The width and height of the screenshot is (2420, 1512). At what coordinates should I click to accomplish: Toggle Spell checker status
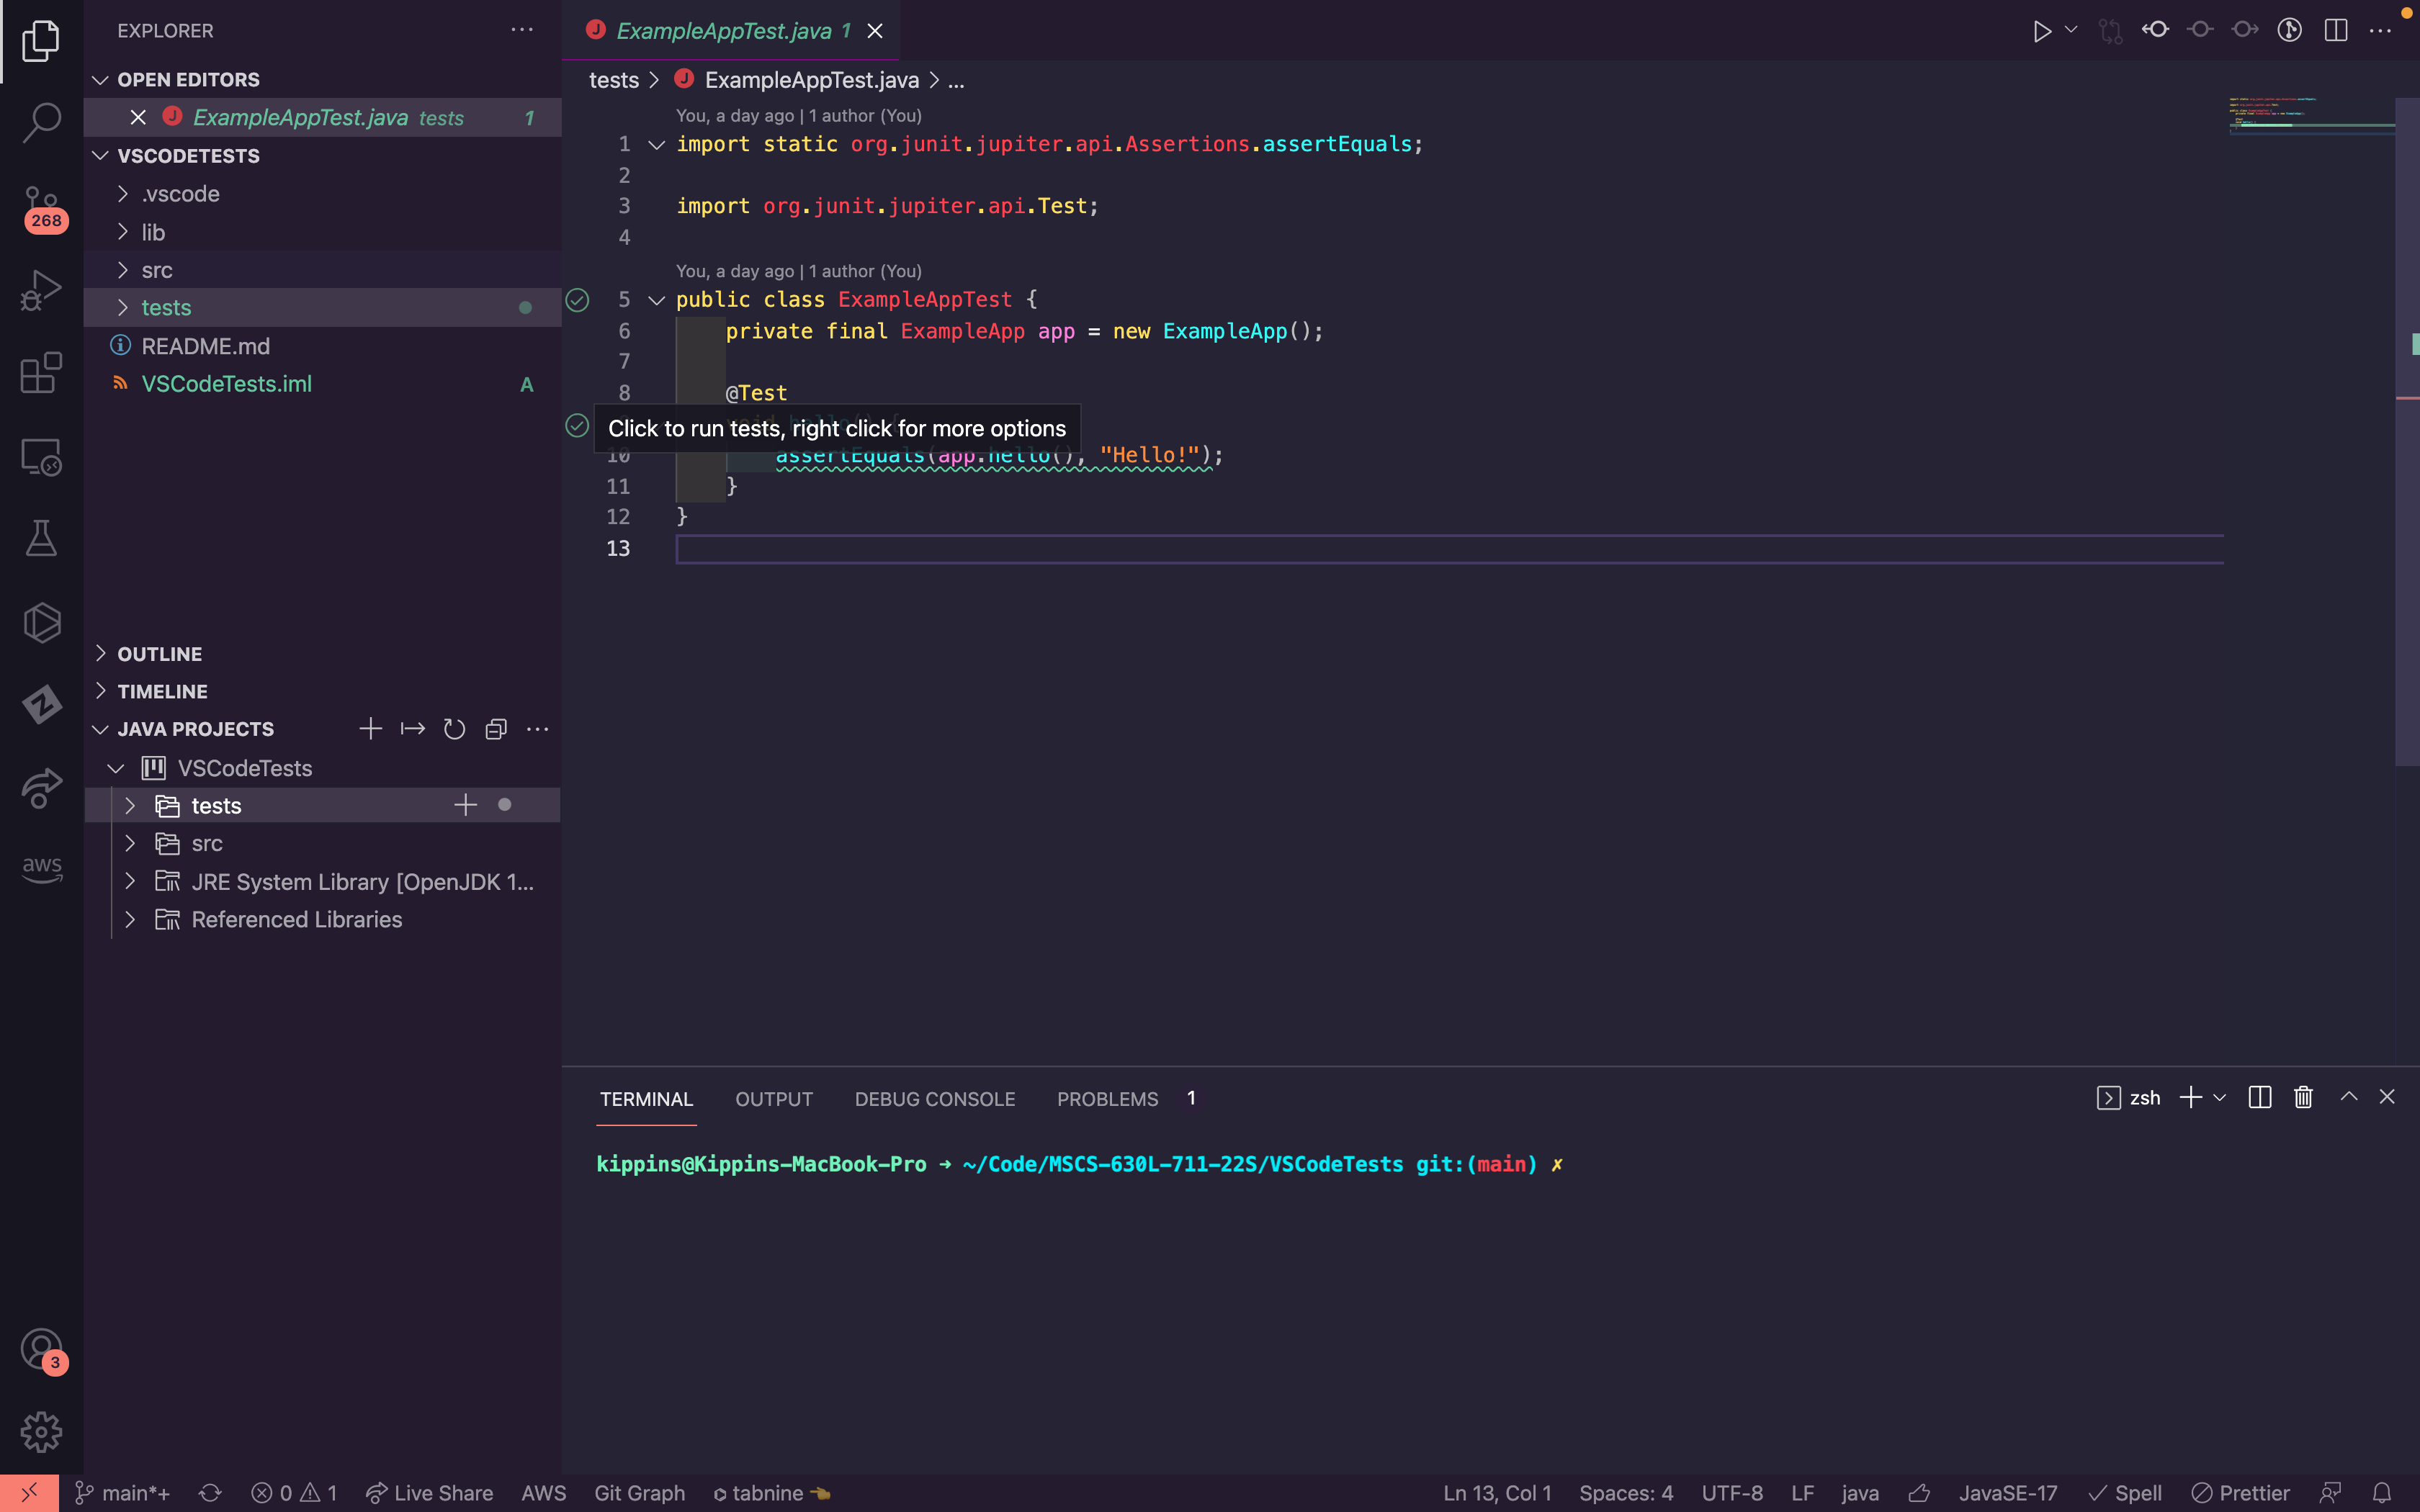pos(2125,1493)
